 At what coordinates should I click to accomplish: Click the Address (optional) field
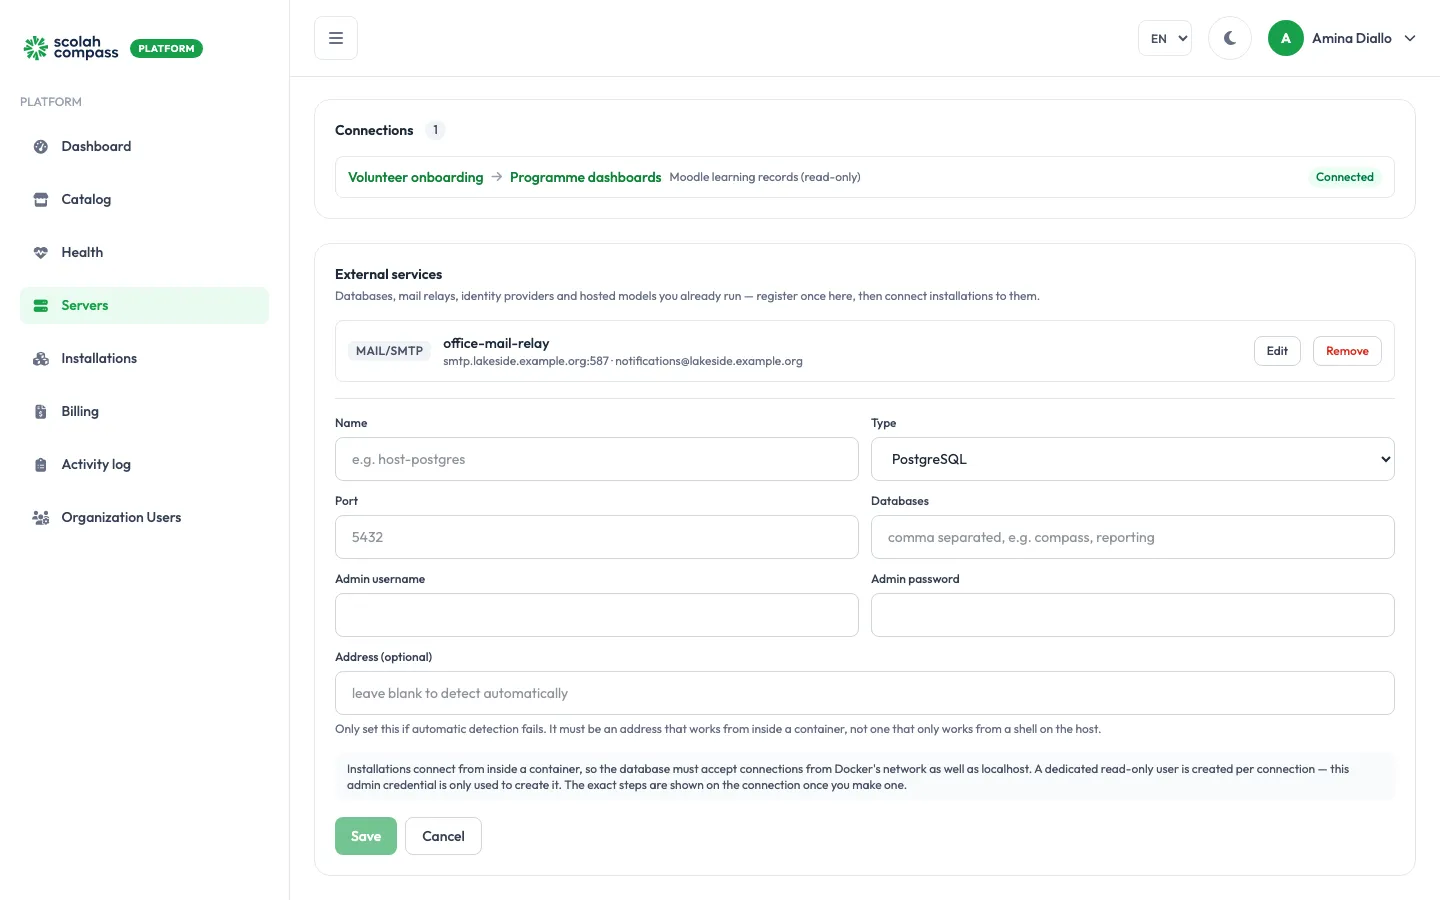[865, 693]
